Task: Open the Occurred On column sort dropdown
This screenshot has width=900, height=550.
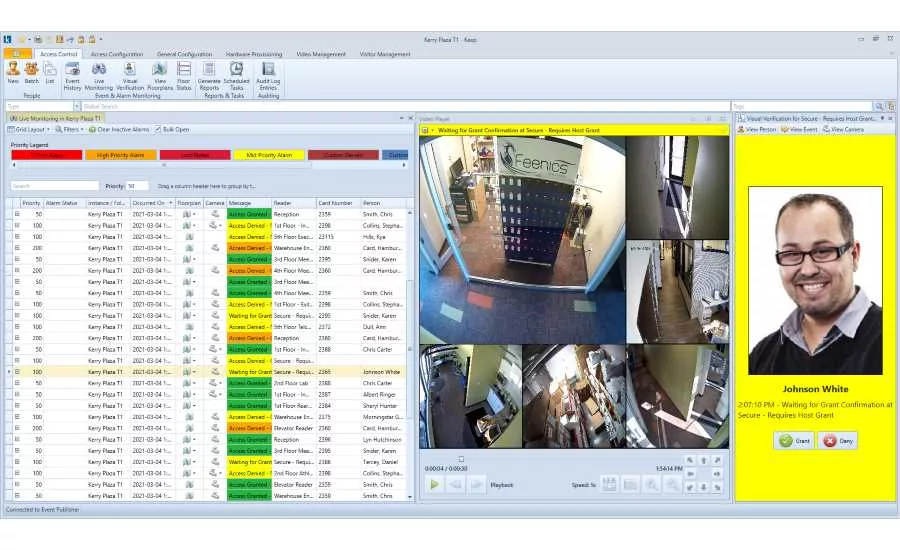Action: (x=170, y=203)
